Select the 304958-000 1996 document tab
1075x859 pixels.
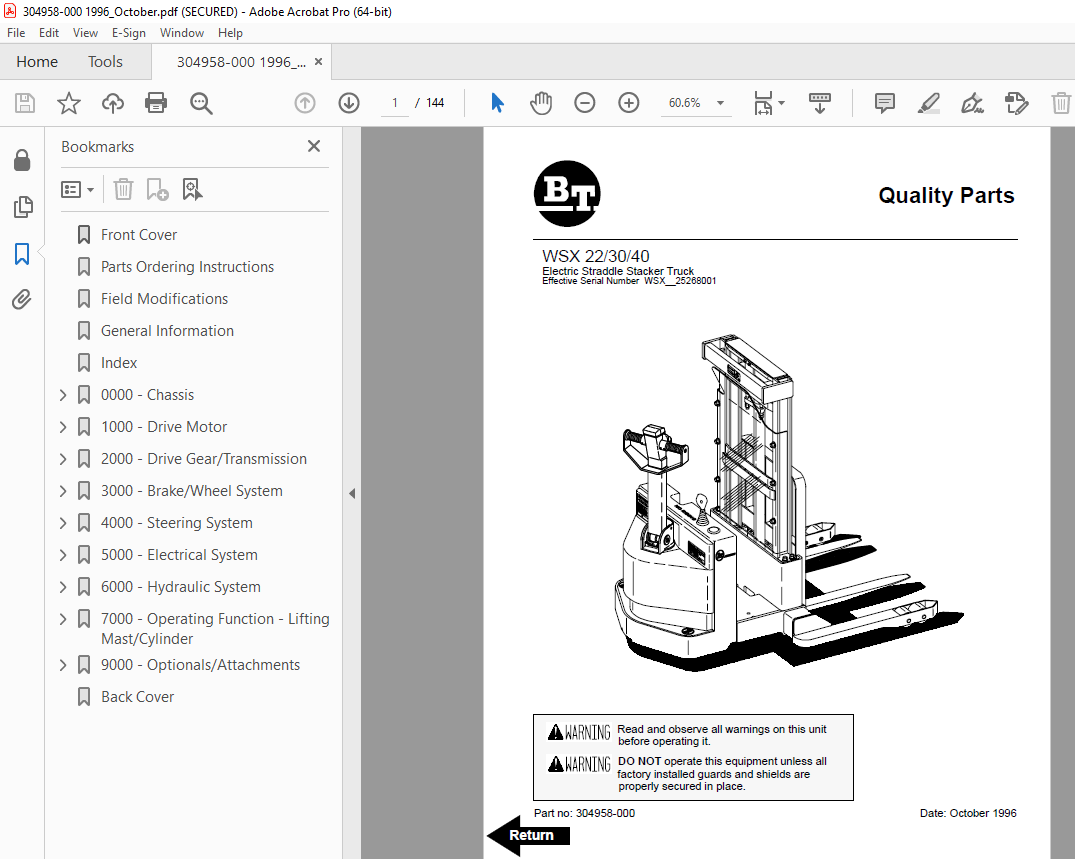[241, 62]
